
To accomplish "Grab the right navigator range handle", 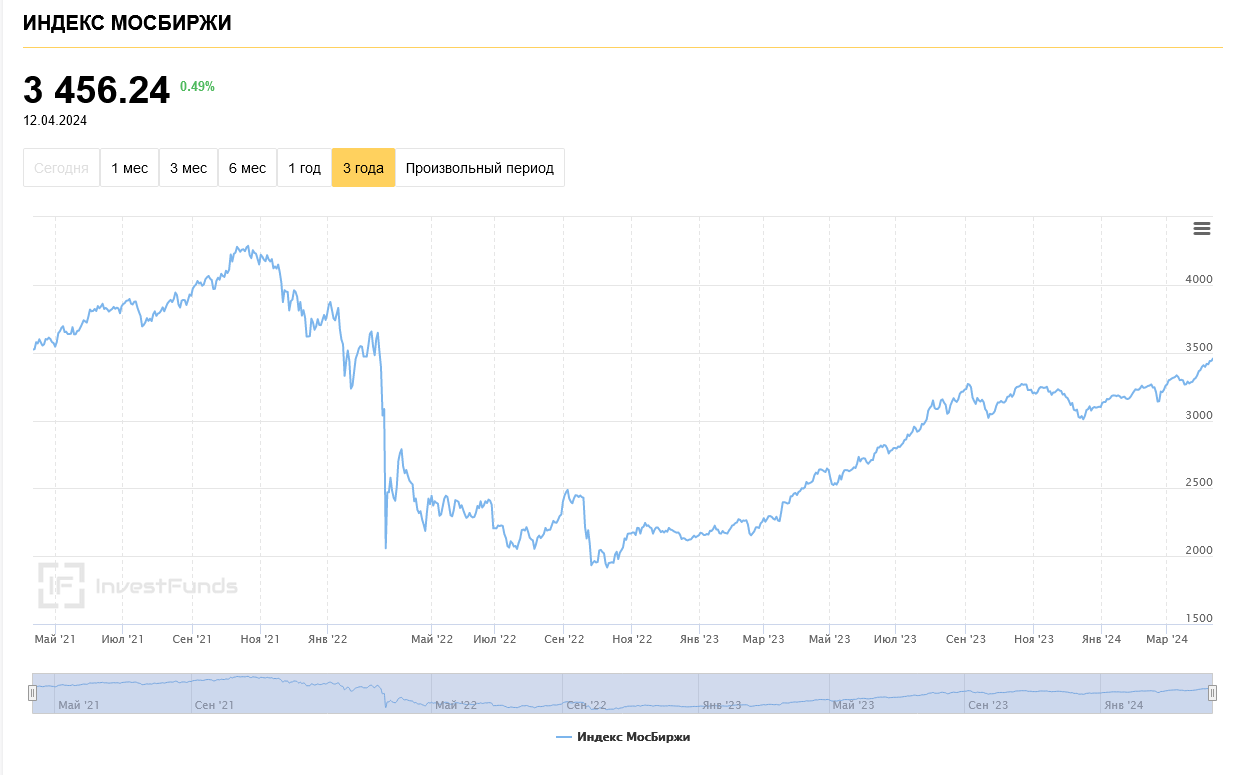I will coord(1212,693).
